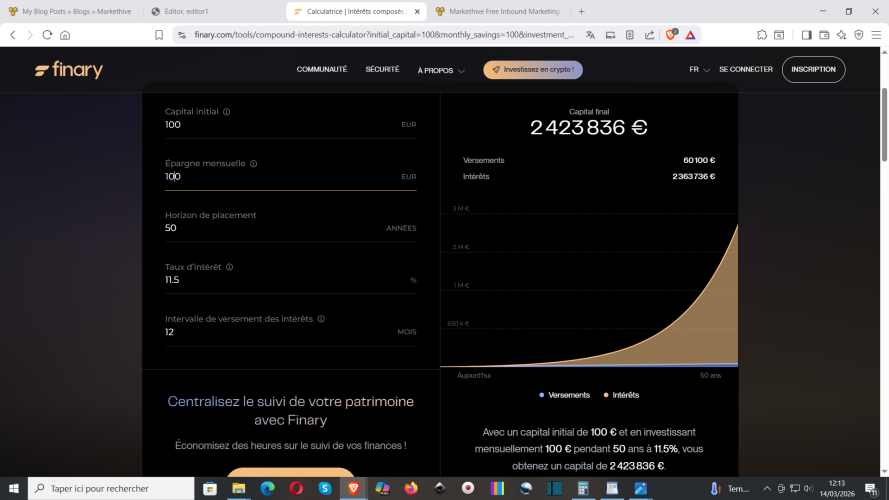The height and width of the screenshot is (500, 889).
Task: Reload the page with the refresh icon
Action: tap(47, 34)
